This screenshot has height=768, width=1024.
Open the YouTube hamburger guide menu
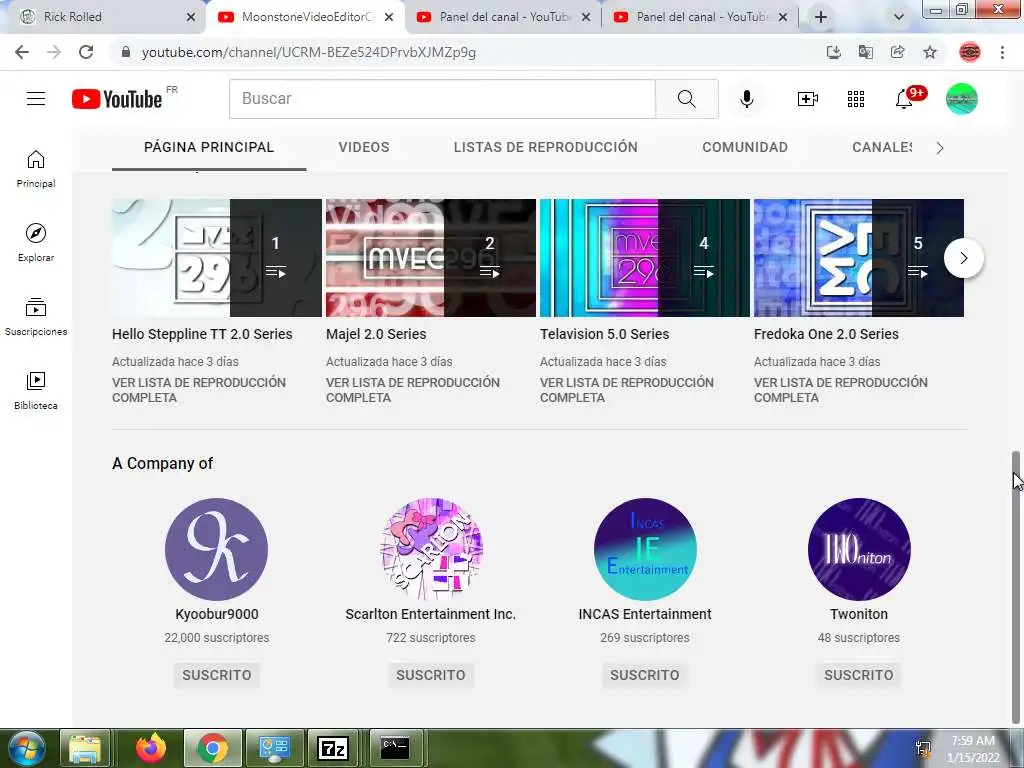tap(36, 99)
